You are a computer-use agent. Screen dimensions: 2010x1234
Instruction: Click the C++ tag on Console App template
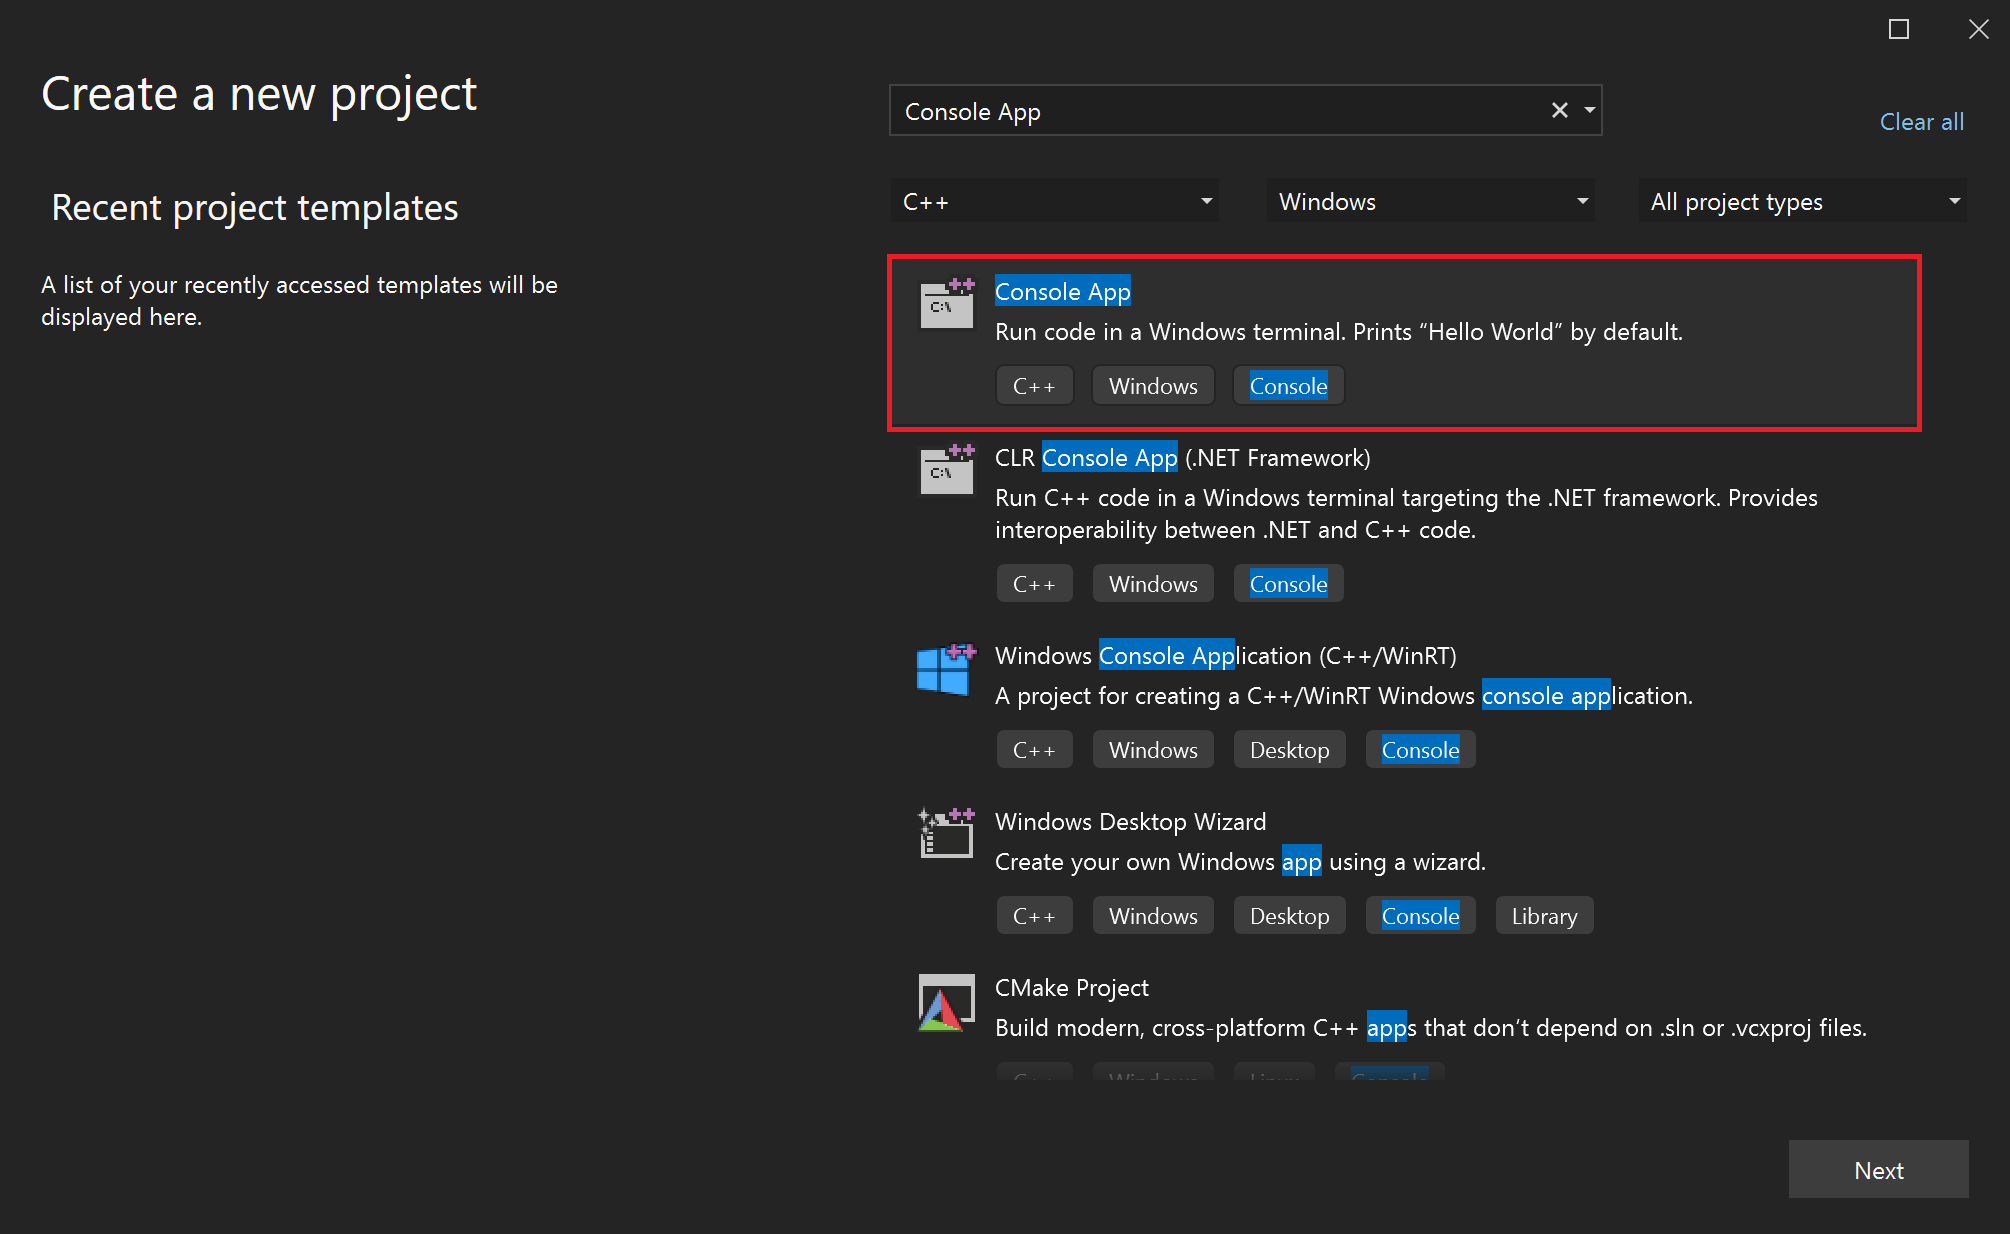[1034, 386]
